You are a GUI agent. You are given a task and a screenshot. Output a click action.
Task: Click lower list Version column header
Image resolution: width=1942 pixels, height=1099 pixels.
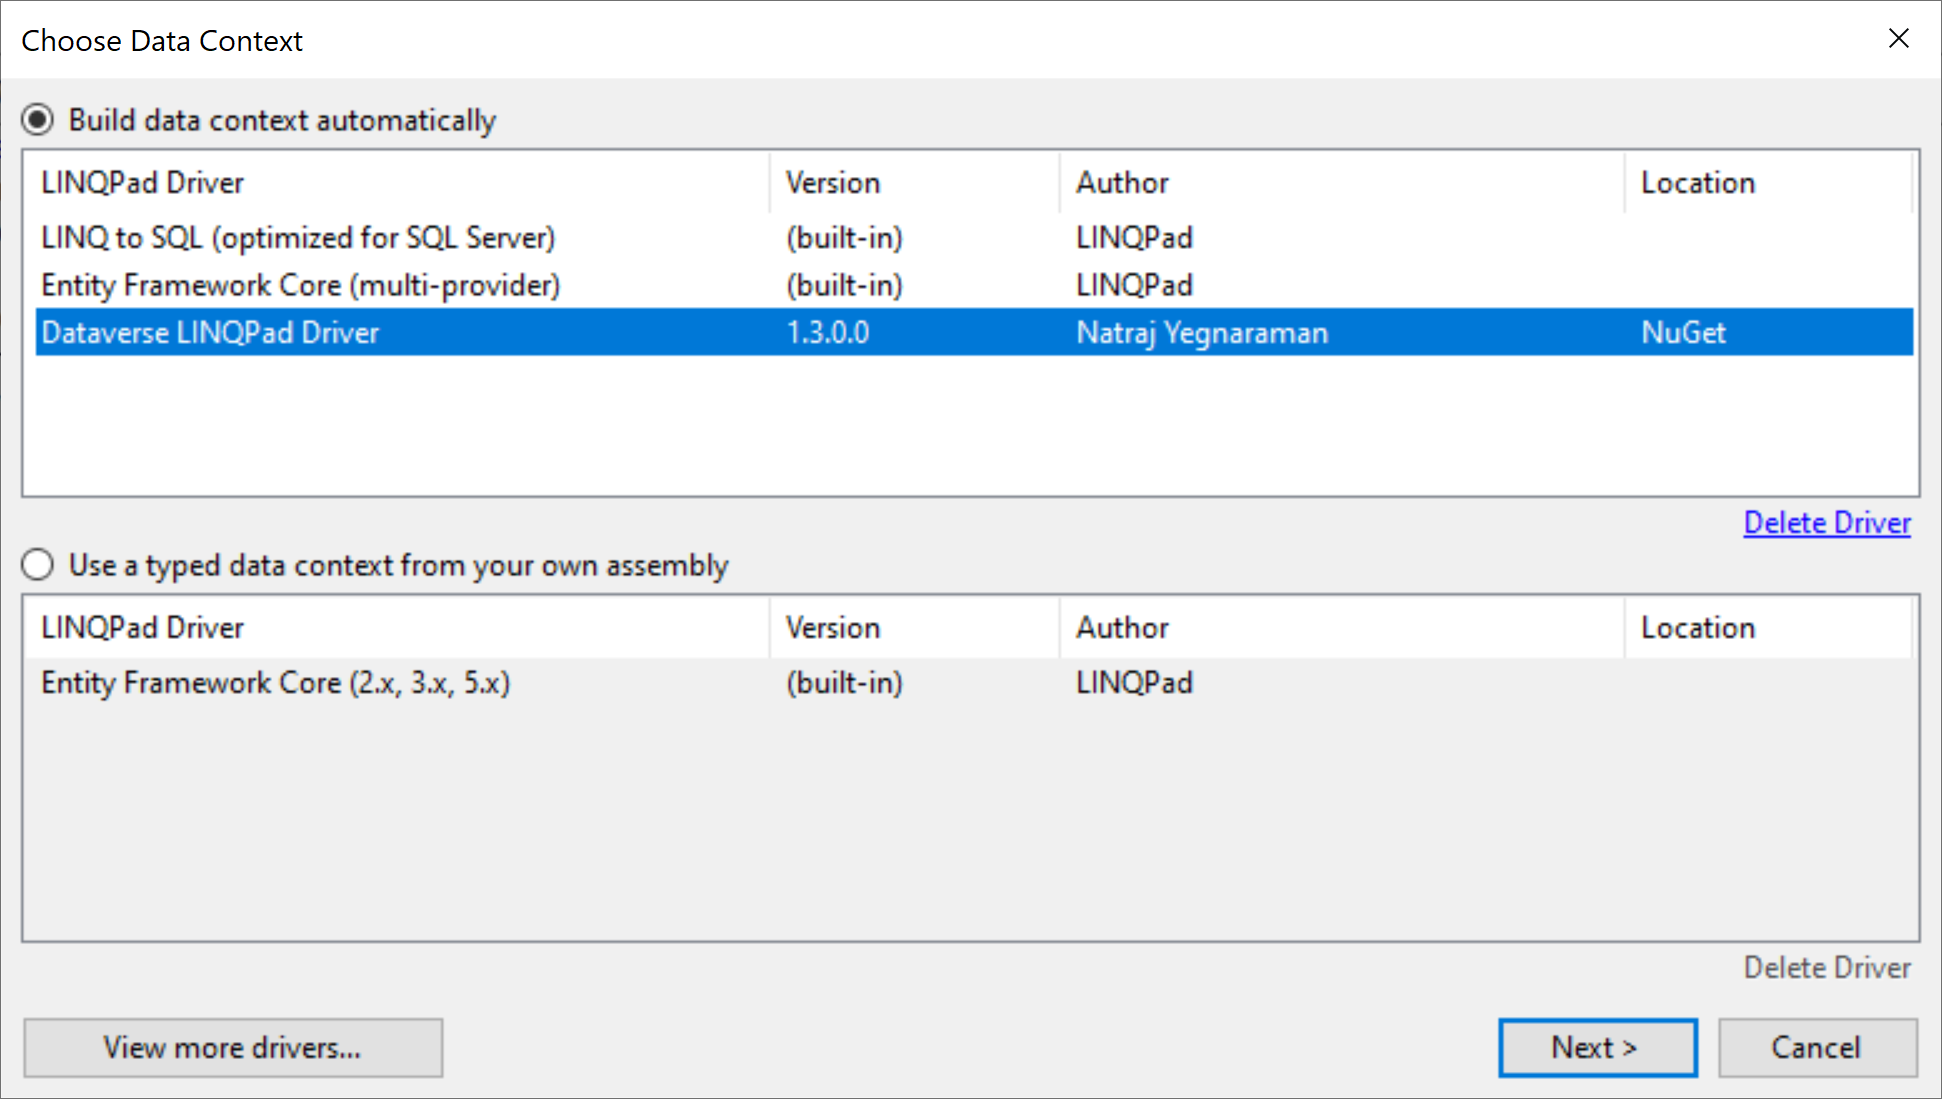[912, 628]
